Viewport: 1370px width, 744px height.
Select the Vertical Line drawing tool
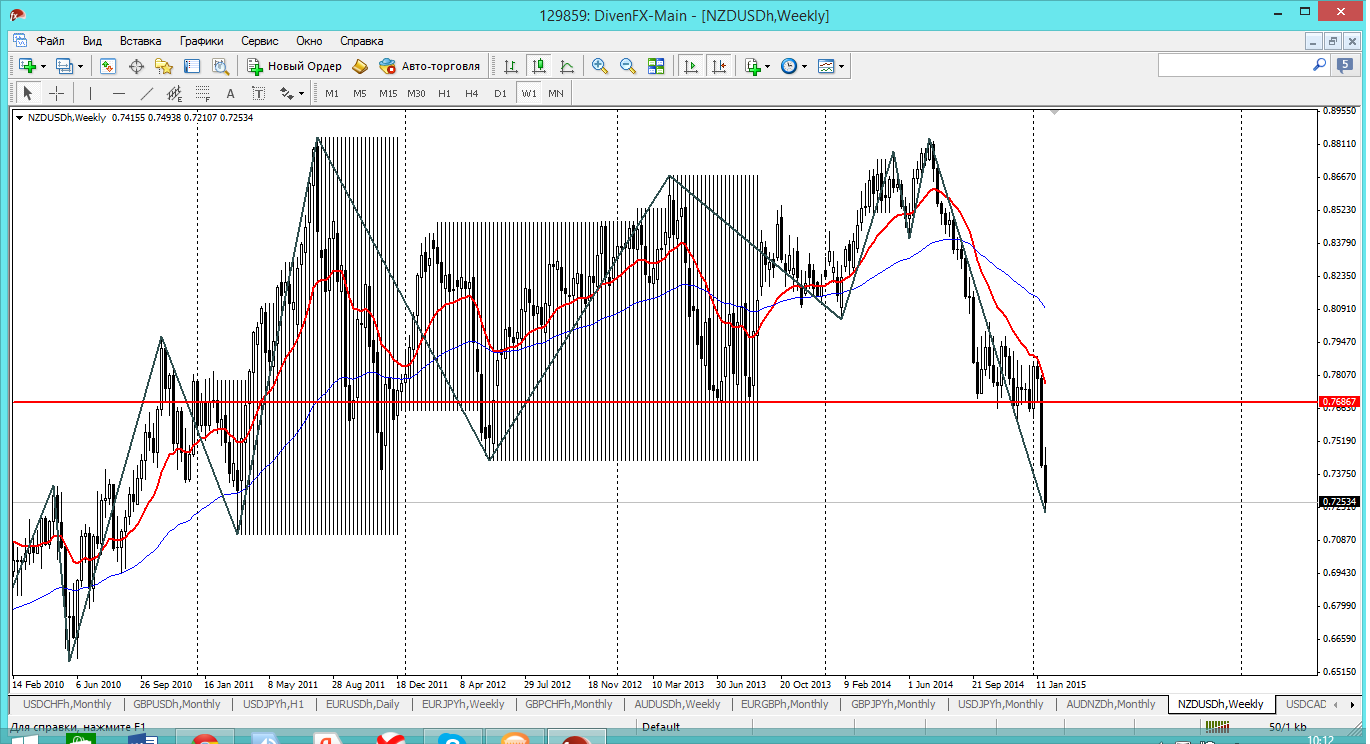coord(90,93)
